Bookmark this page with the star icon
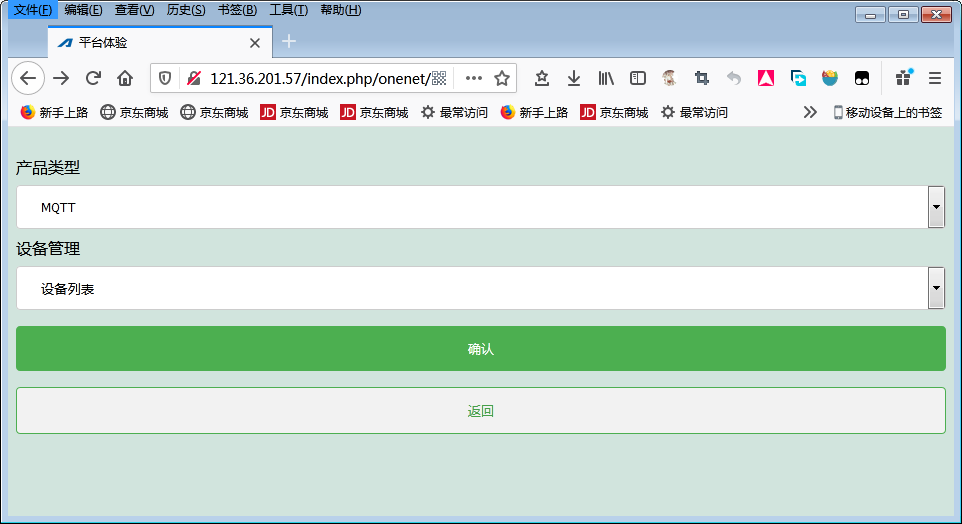The width and height of the screenshot is (962, 524). point(502,78)
